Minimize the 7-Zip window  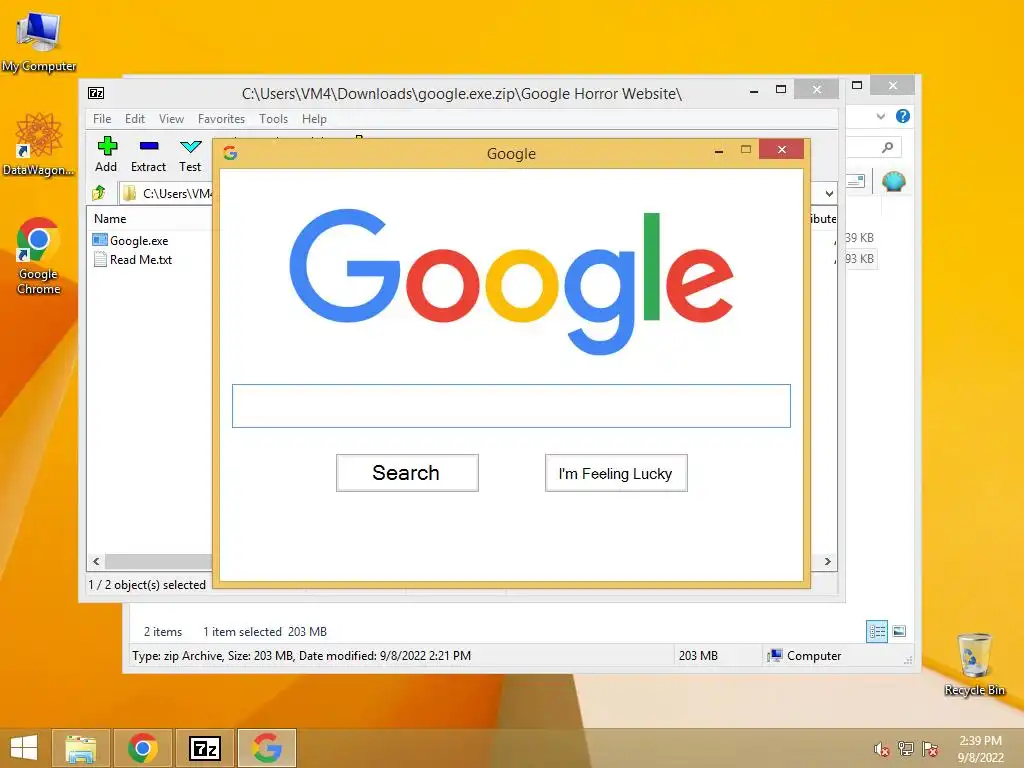pos(754,90)
